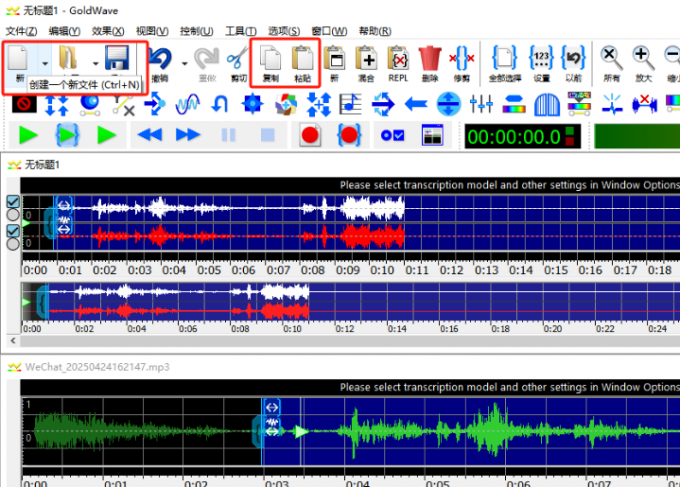Image resolution: width=680 pixels, height=487 pixels.
Task: Open the 效果(X) Effects menu
Action: pos(108,31)
